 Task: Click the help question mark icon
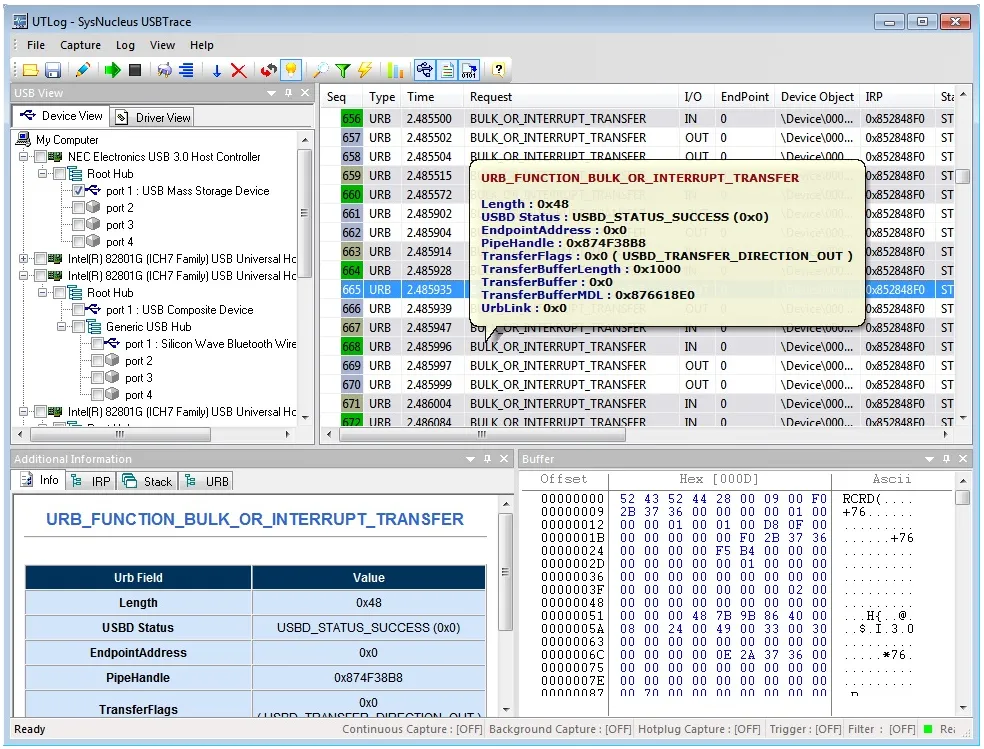coord(497,70)
